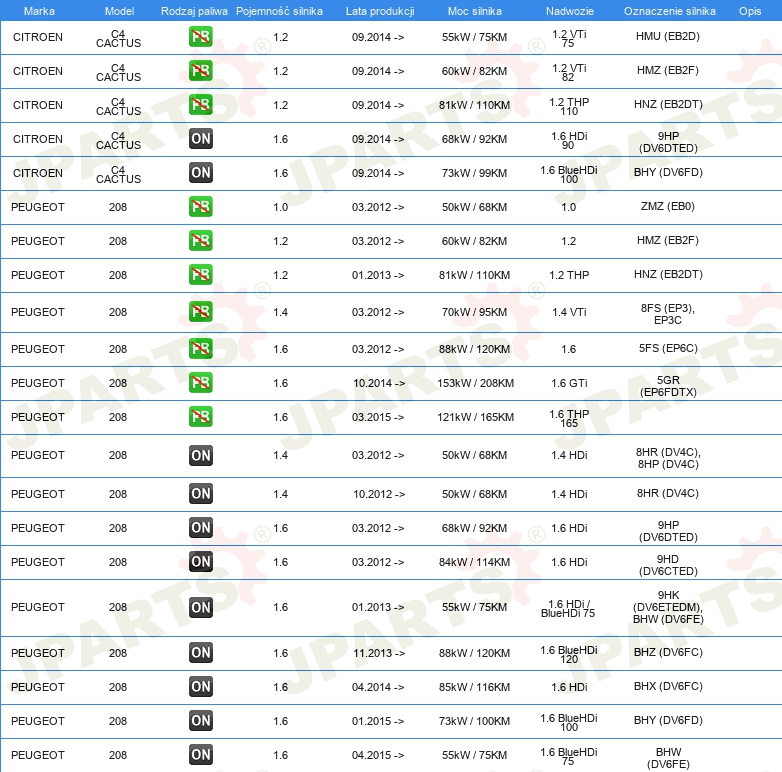Click diesel ON icon in Peugeot 9HP (DV6DTED) row
Image resolution: width=782 pixels, height=772 pixels.
click(200, 528)
